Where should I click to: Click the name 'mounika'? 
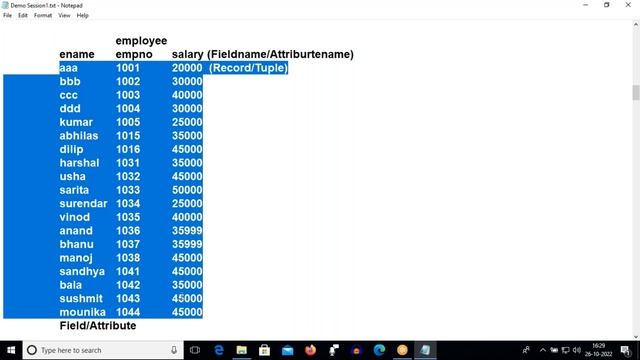[82, 312]
